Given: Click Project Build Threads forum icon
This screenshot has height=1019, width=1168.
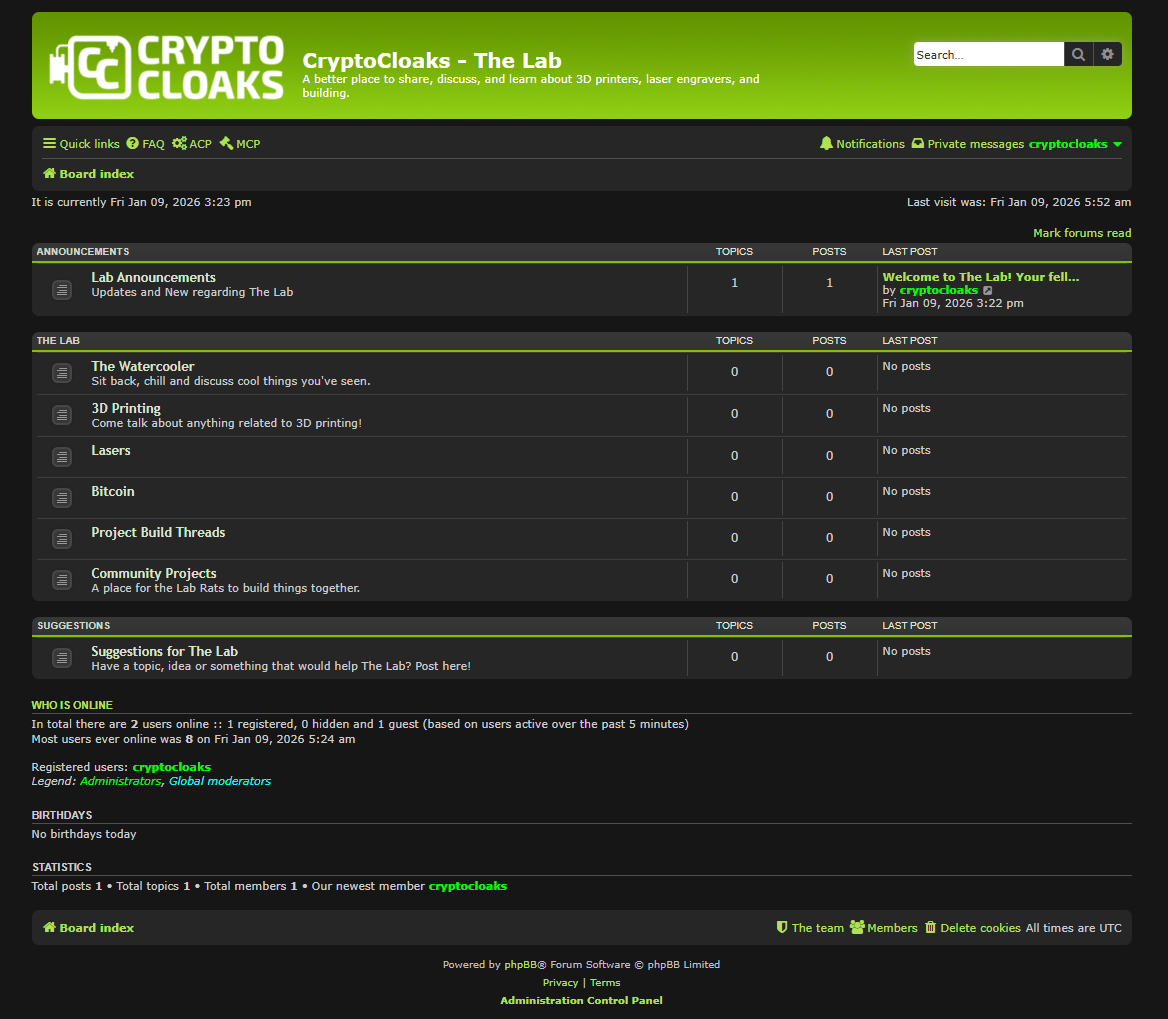Looking at the screenshot, I should coord(62,539).
